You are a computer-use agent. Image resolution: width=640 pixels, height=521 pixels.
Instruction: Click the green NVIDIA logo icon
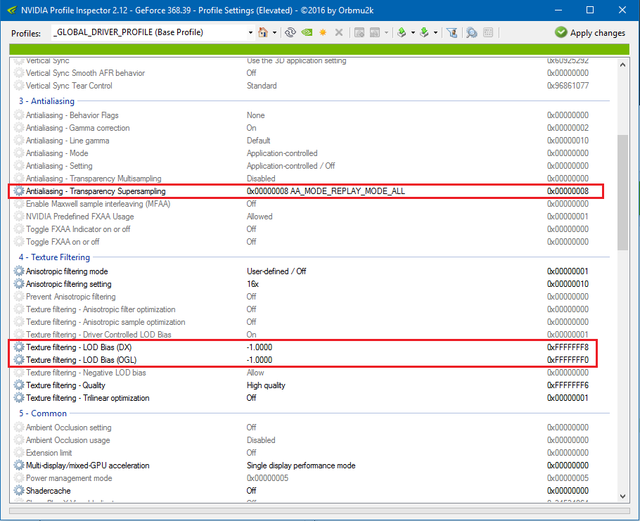point(307,32)
